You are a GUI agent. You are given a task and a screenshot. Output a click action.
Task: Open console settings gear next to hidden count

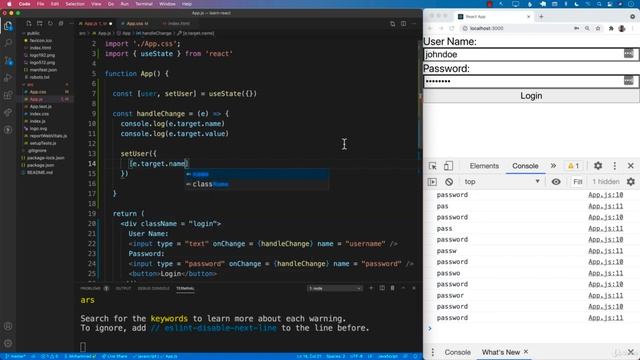click(x=631, y=182)
